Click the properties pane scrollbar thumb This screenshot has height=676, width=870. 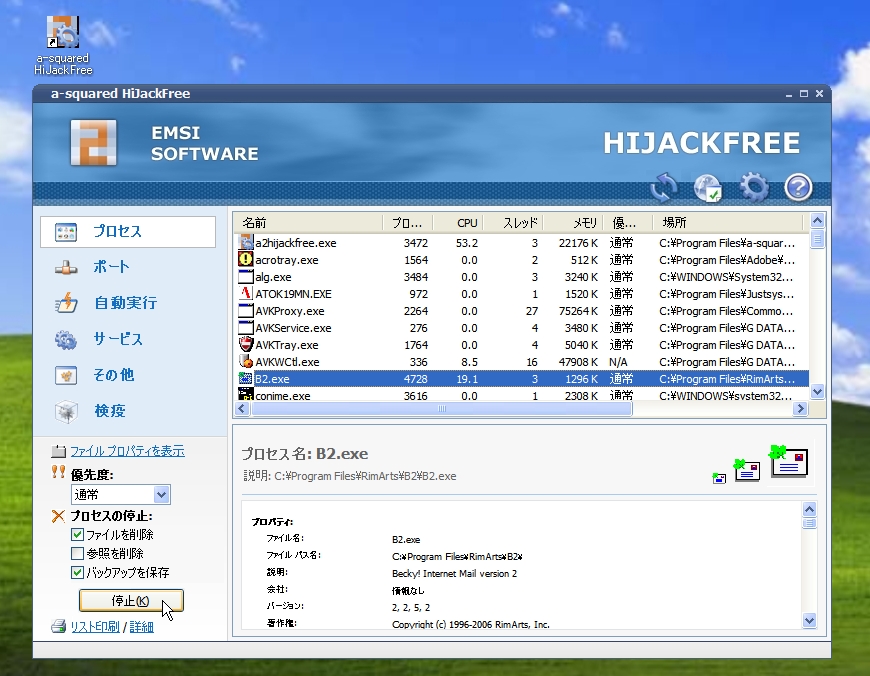810,523
